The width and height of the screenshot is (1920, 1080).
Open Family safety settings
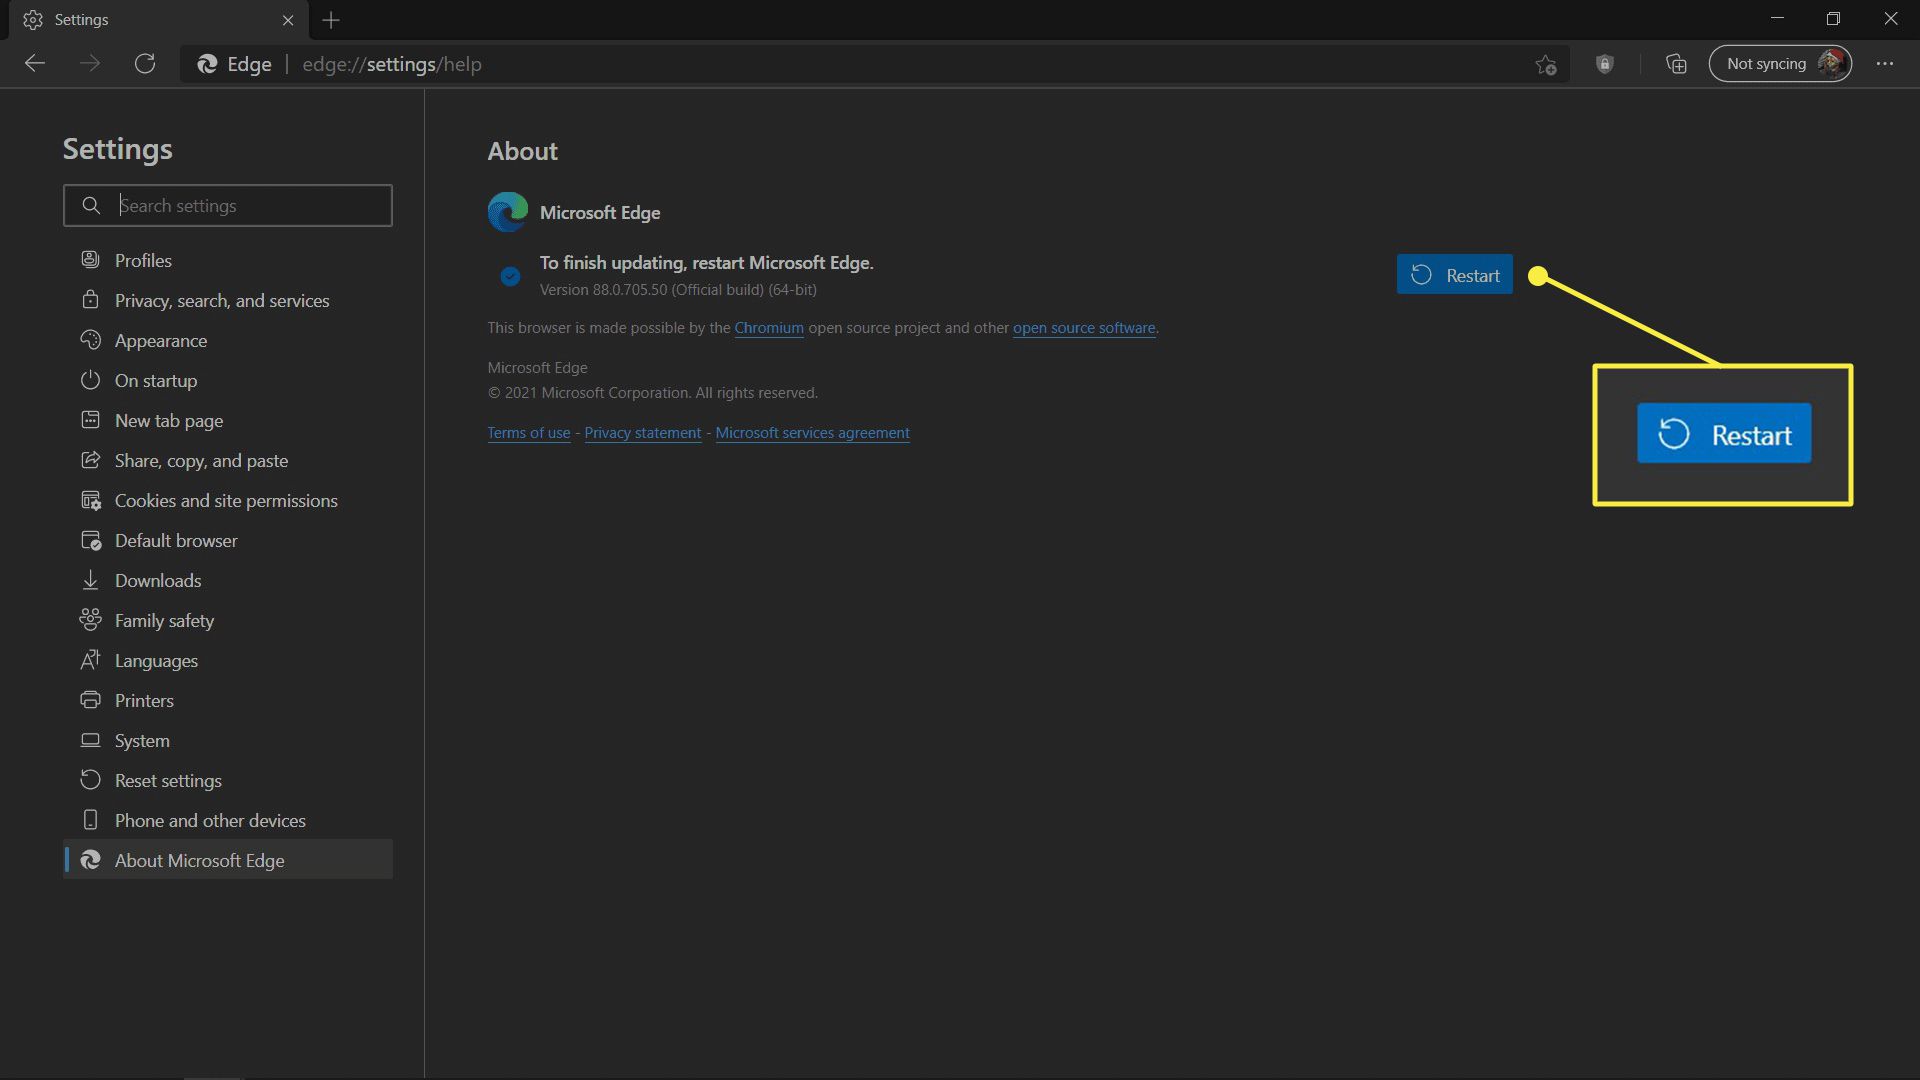[228, 620]
